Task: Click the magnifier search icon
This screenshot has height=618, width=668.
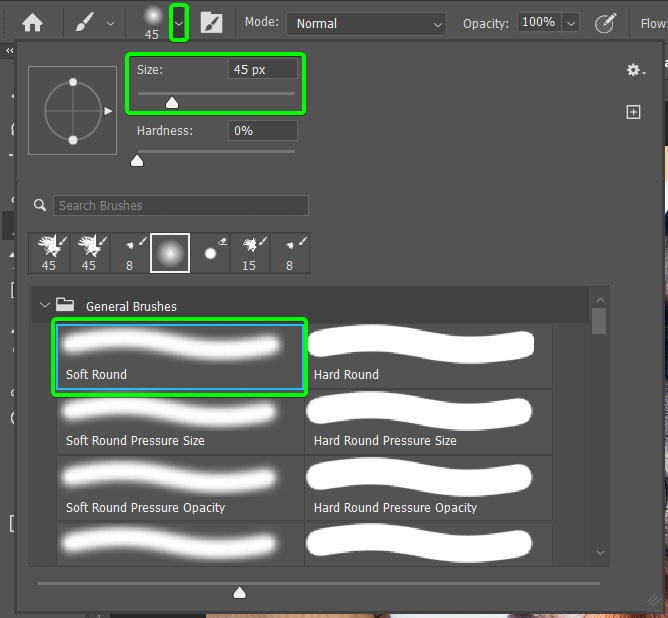Action: tap(40, 205)
